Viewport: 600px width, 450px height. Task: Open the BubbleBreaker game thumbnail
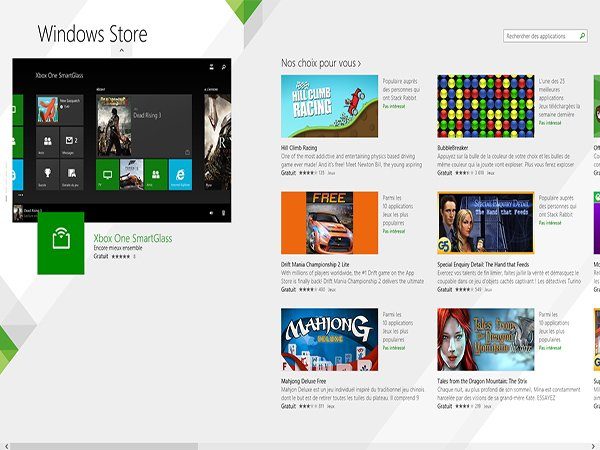486,106
